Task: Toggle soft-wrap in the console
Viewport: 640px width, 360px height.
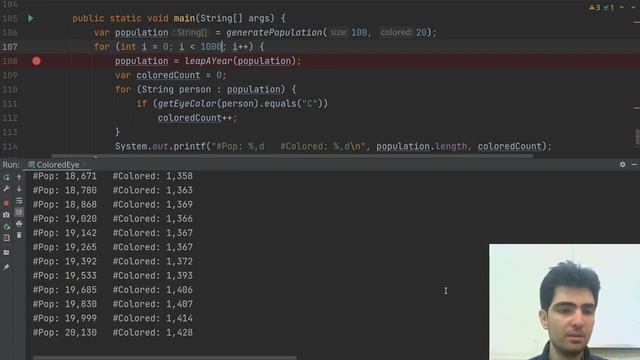Action: point(19,201)
